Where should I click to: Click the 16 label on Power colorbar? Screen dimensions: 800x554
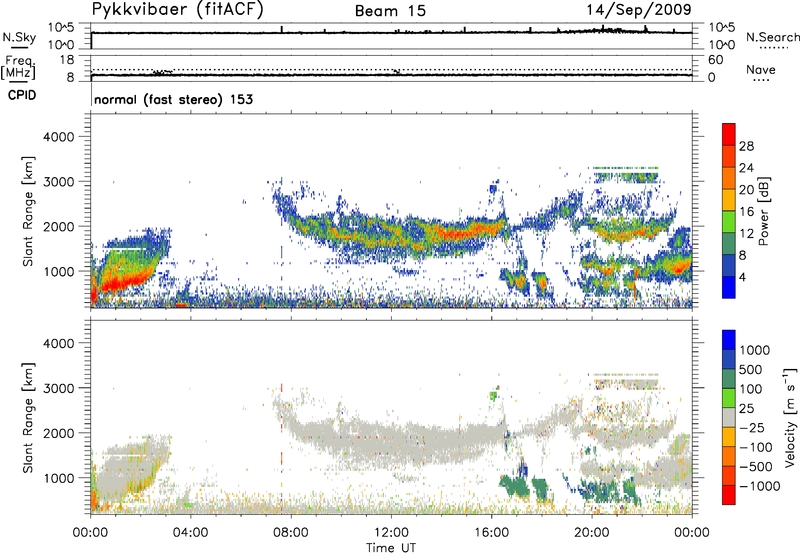click(746, 212)
